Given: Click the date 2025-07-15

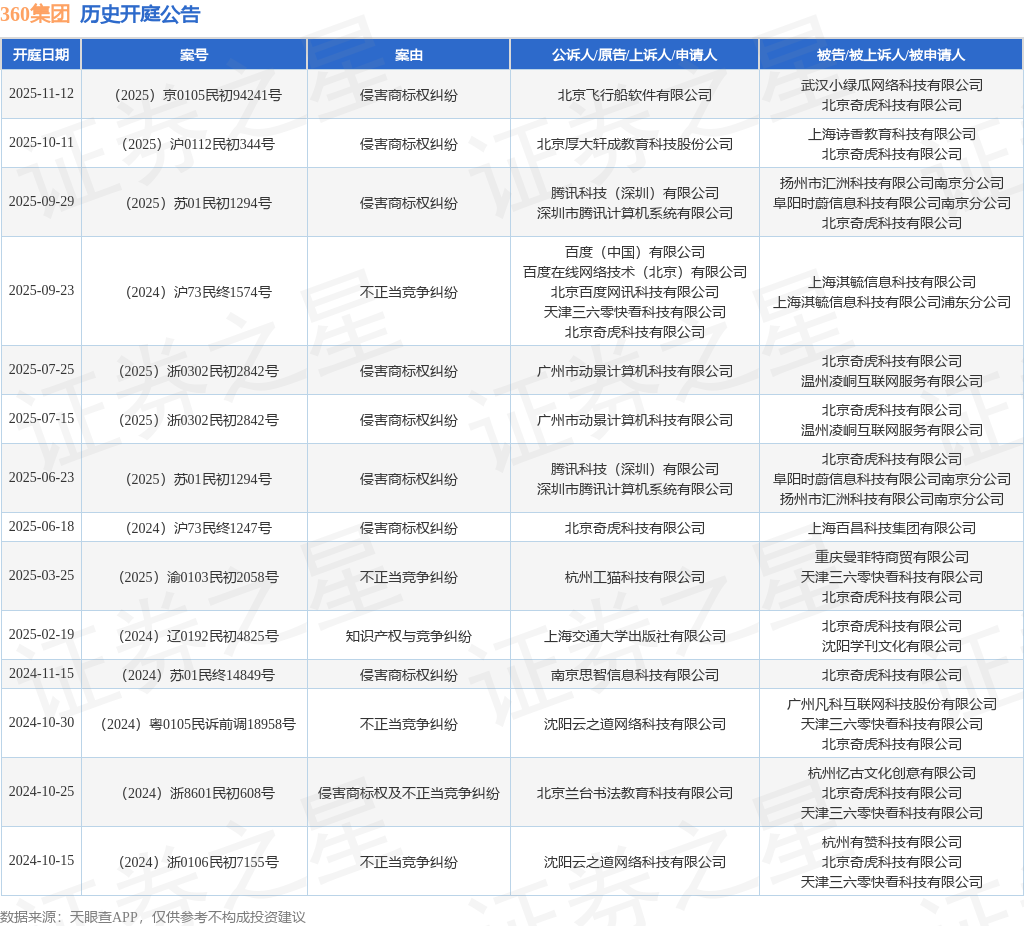Looking at the screenshot, I should tap(41, 418).
